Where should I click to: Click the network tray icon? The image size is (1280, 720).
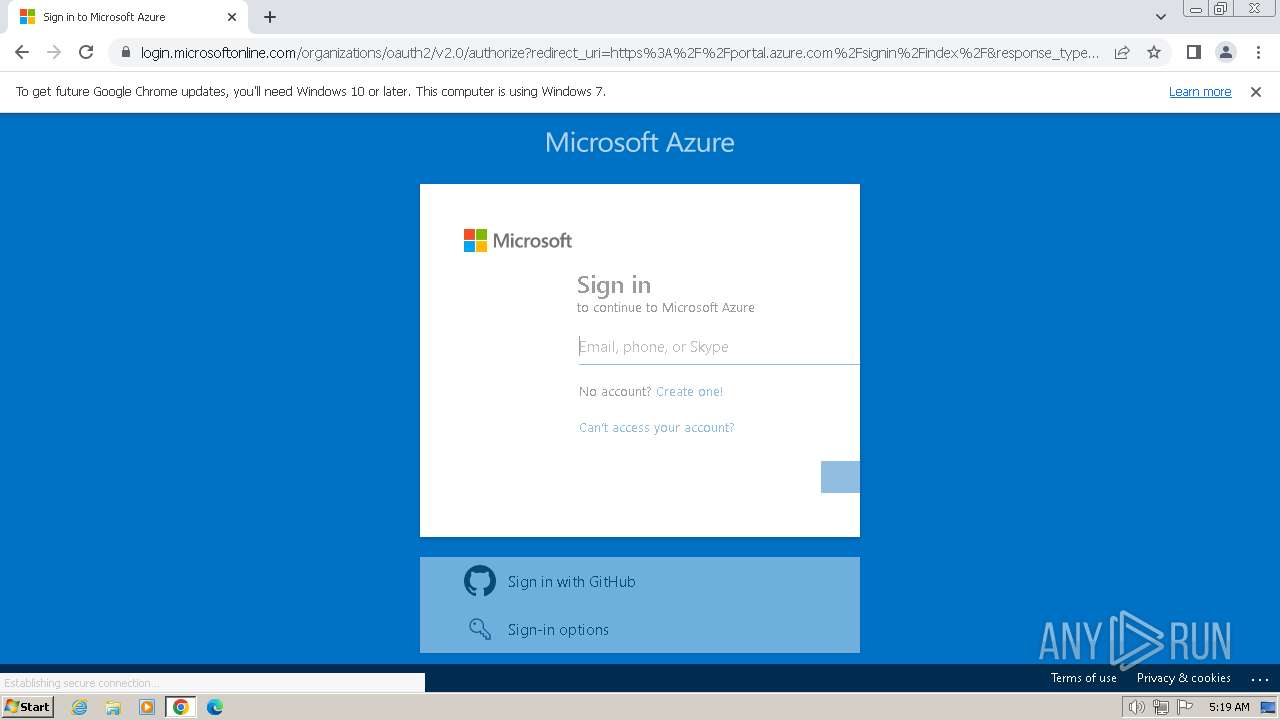pos(1160,707)
